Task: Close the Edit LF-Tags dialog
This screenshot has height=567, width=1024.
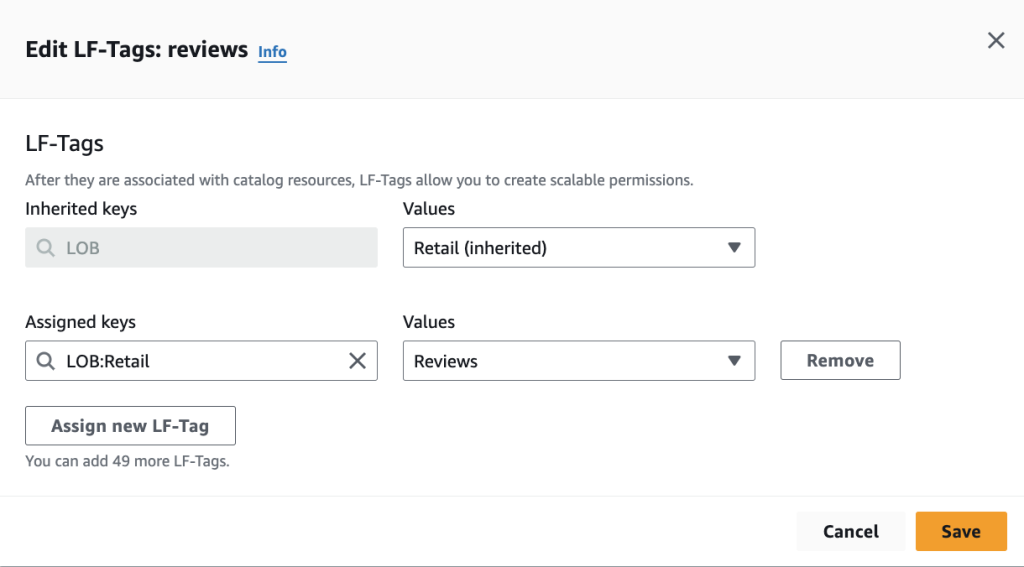Action: click(996, 40)
